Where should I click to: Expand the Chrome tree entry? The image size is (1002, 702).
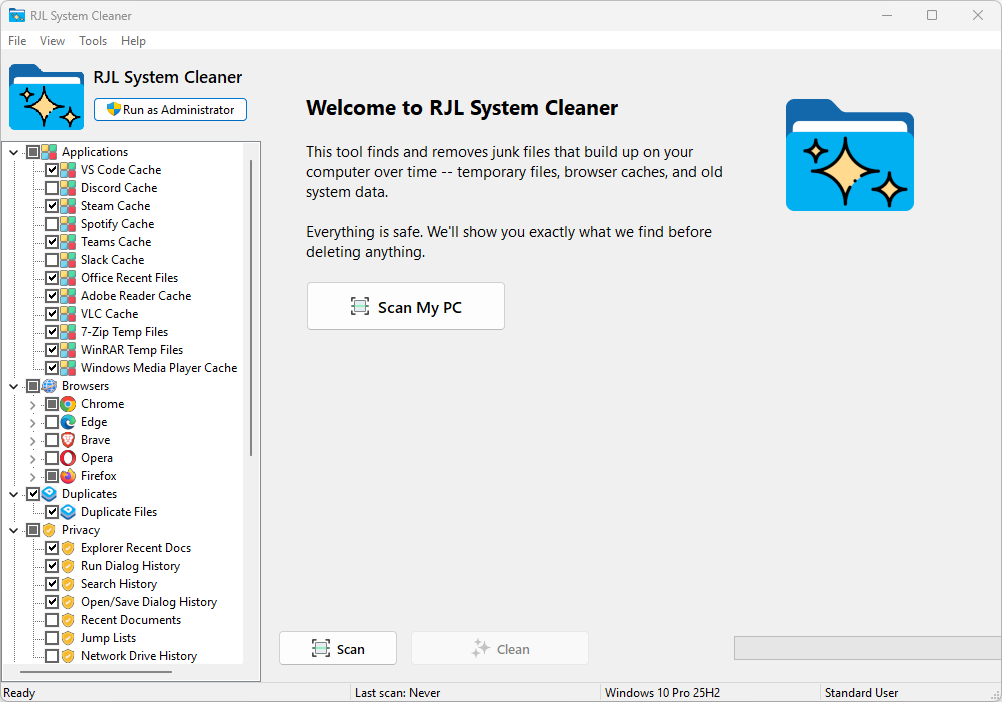click(x=32, y=404)
